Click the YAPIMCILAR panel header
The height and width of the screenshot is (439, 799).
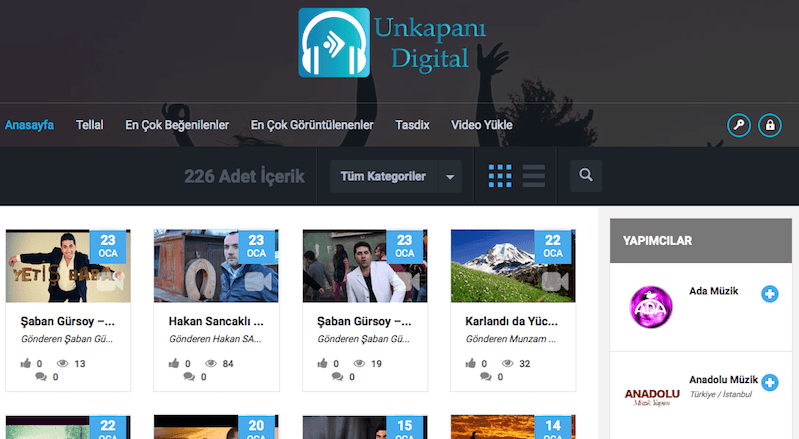coord(701,241)
